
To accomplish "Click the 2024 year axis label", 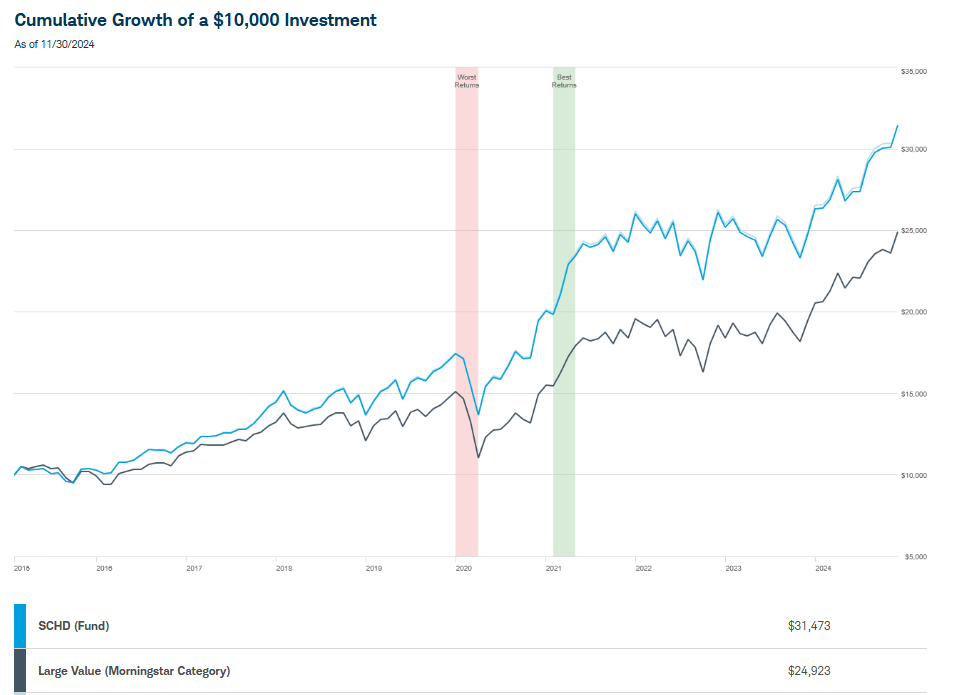I will (x=823, y=568).
